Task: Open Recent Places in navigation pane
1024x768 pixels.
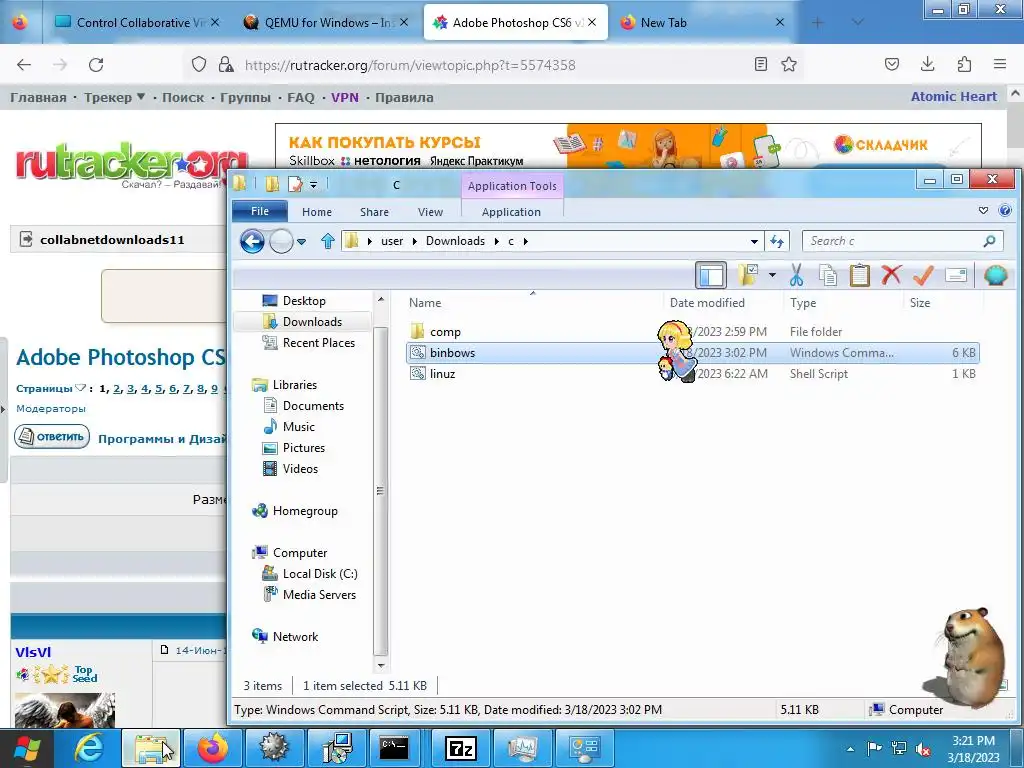Action: tap(319, 342)
